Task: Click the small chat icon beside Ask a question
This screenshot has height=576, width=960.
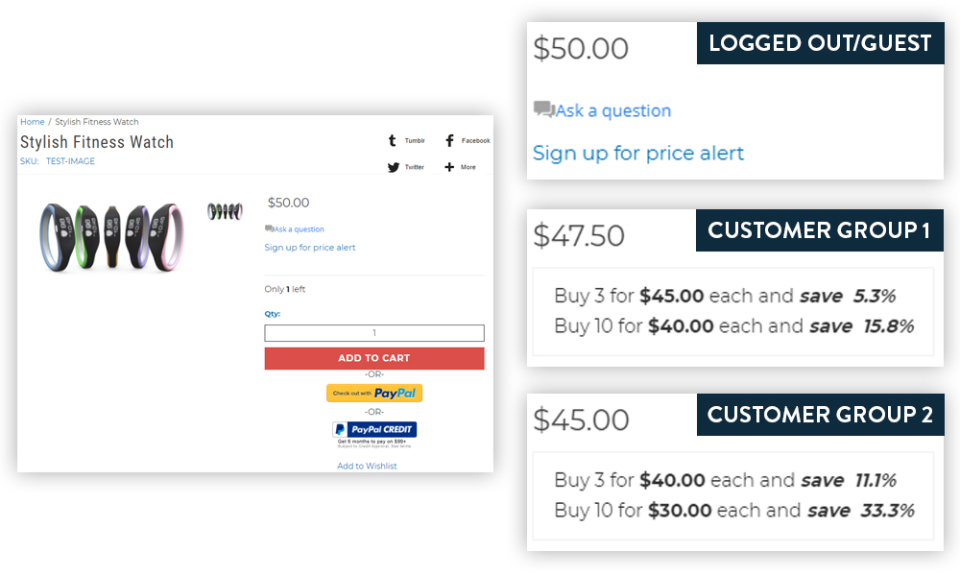Action: pyautogui.click(x=269, y=228)
